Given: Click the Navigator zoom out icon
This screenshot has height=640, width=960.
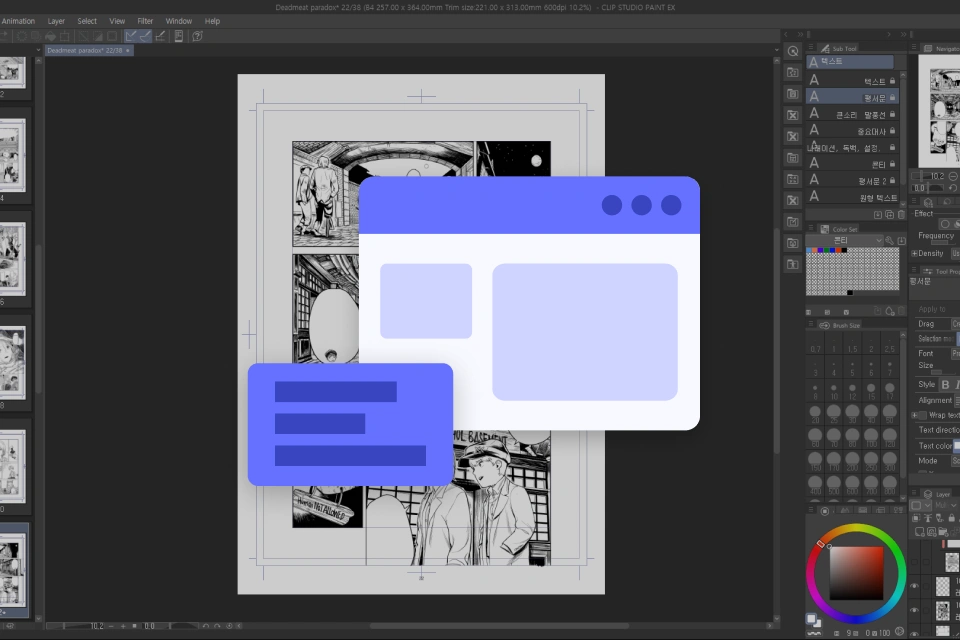Looking at the screenshot, I should tap(953, 176).
